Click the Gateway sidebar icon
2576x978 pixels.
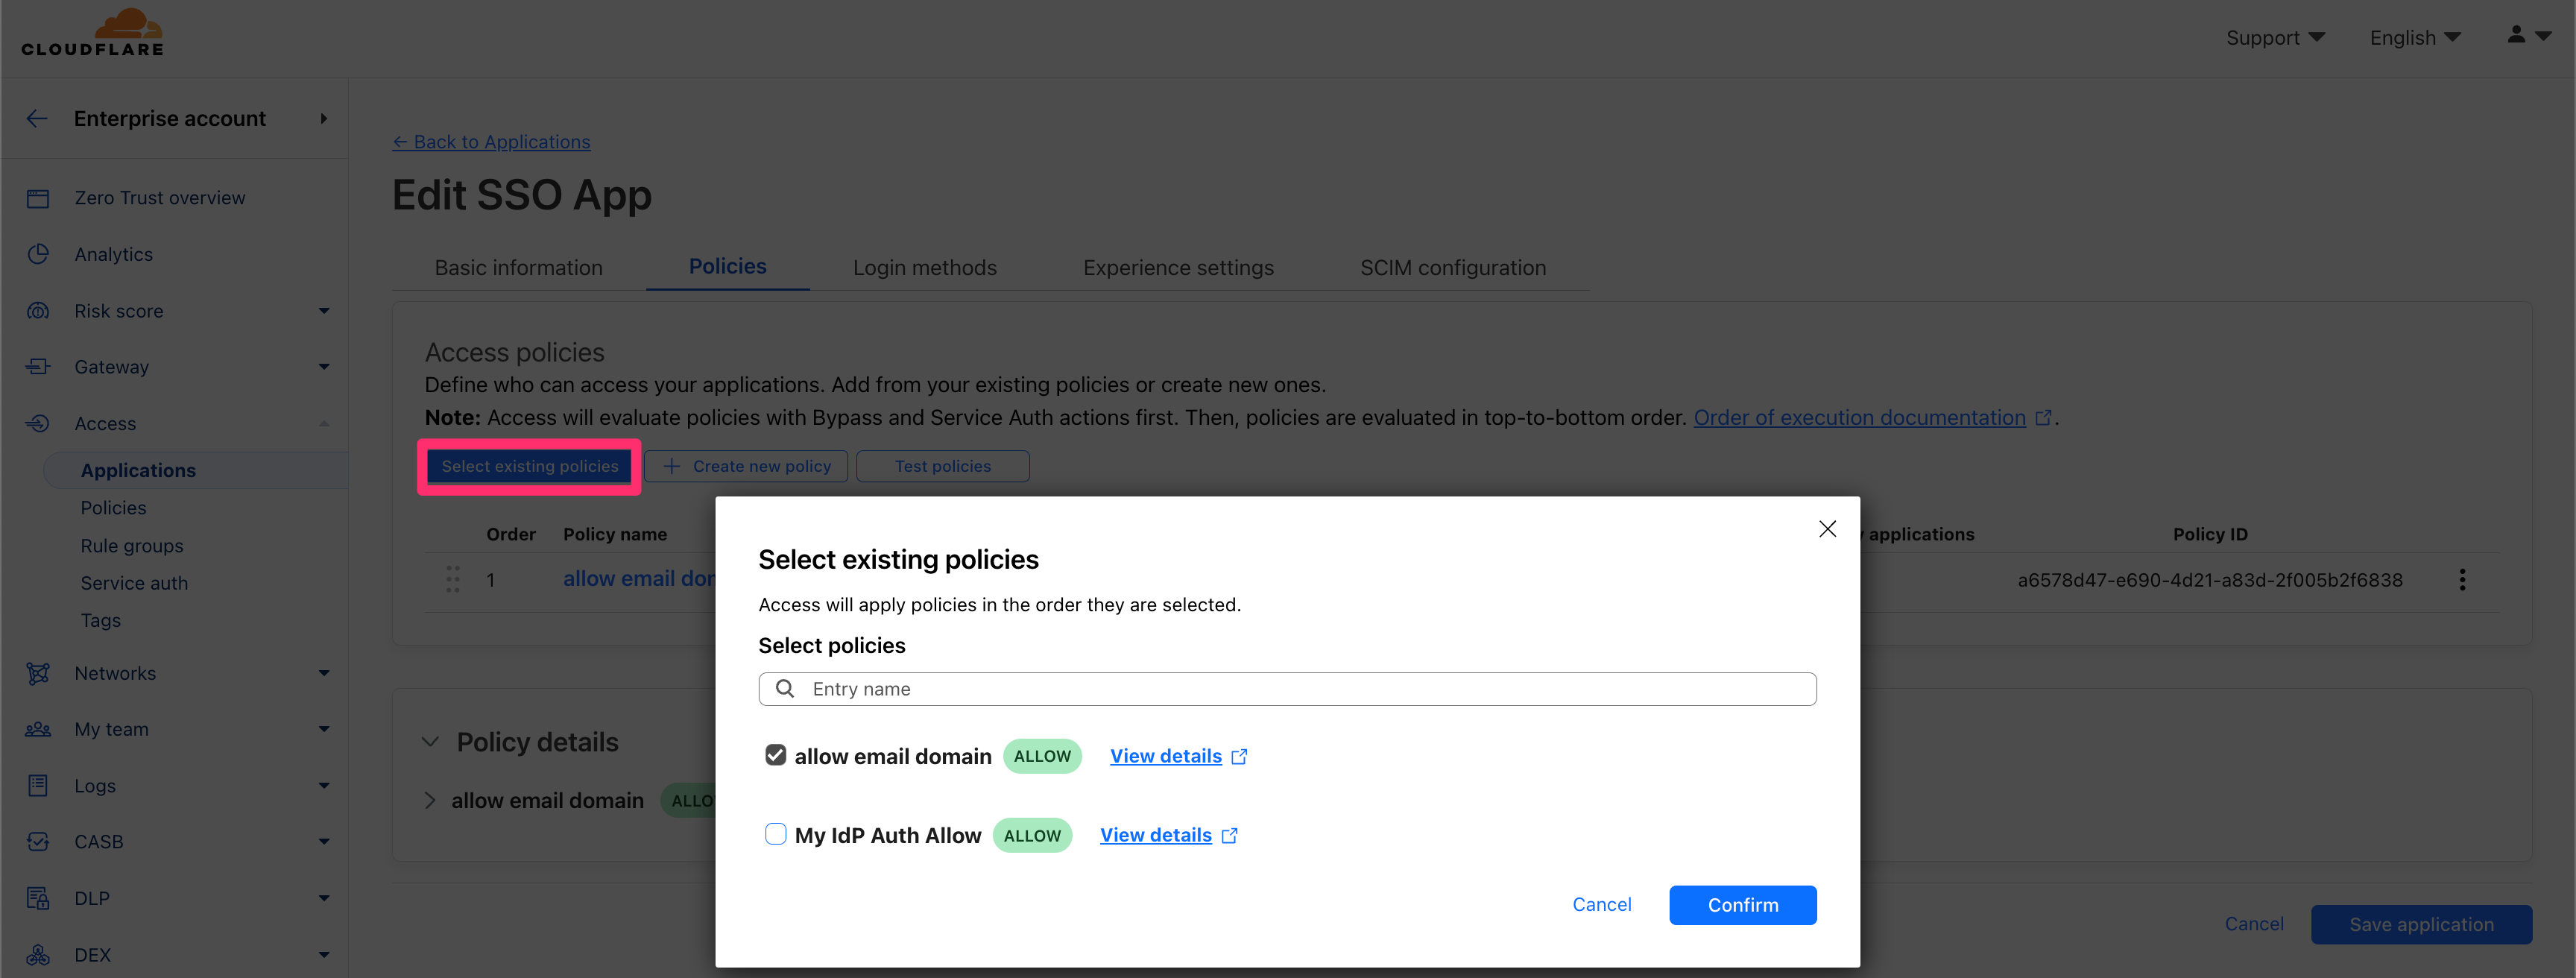(38, 367)
